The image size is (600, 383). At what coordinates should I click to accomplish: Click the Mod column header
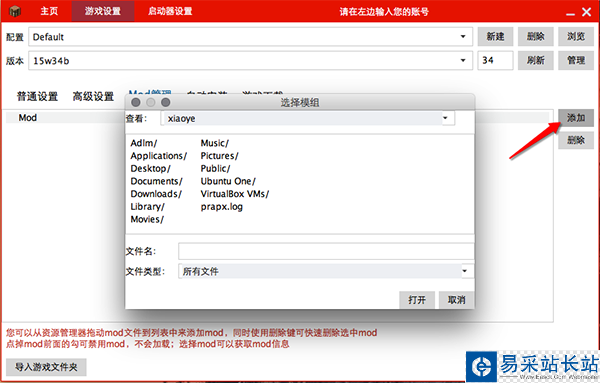[28, 118]
